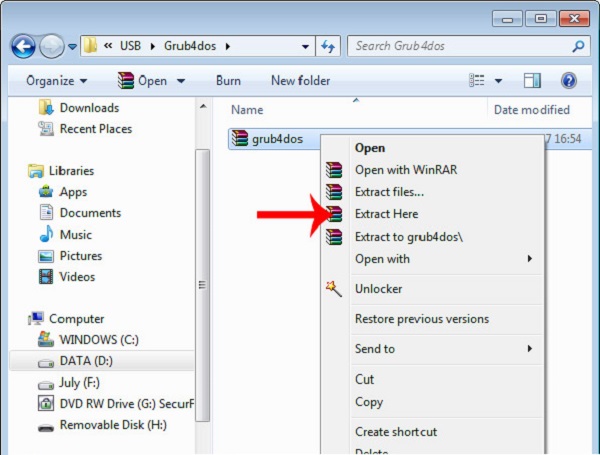600x455 pixels.
Task: Click WinRAR icon beside Extract to grub4dos\
Action: (x=334, y=237)
